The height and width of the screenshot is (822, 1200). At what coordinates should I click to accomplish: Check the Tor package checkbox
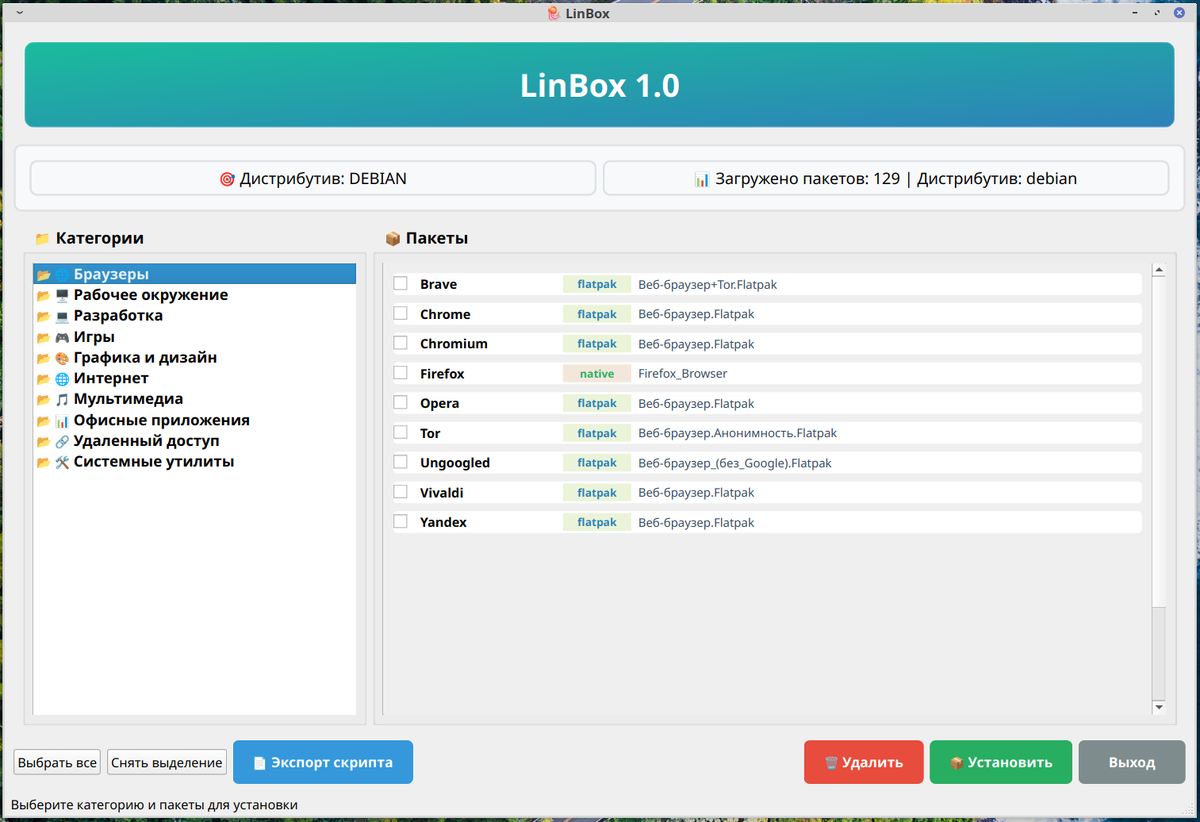coord(400,433)
